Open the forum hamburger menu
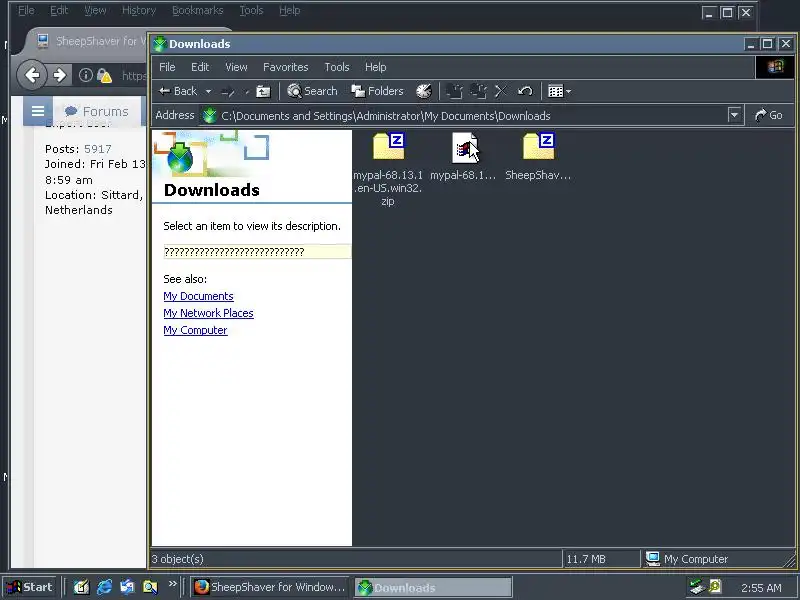Viewport: 800px width, 600px height. tap(38, 111)
